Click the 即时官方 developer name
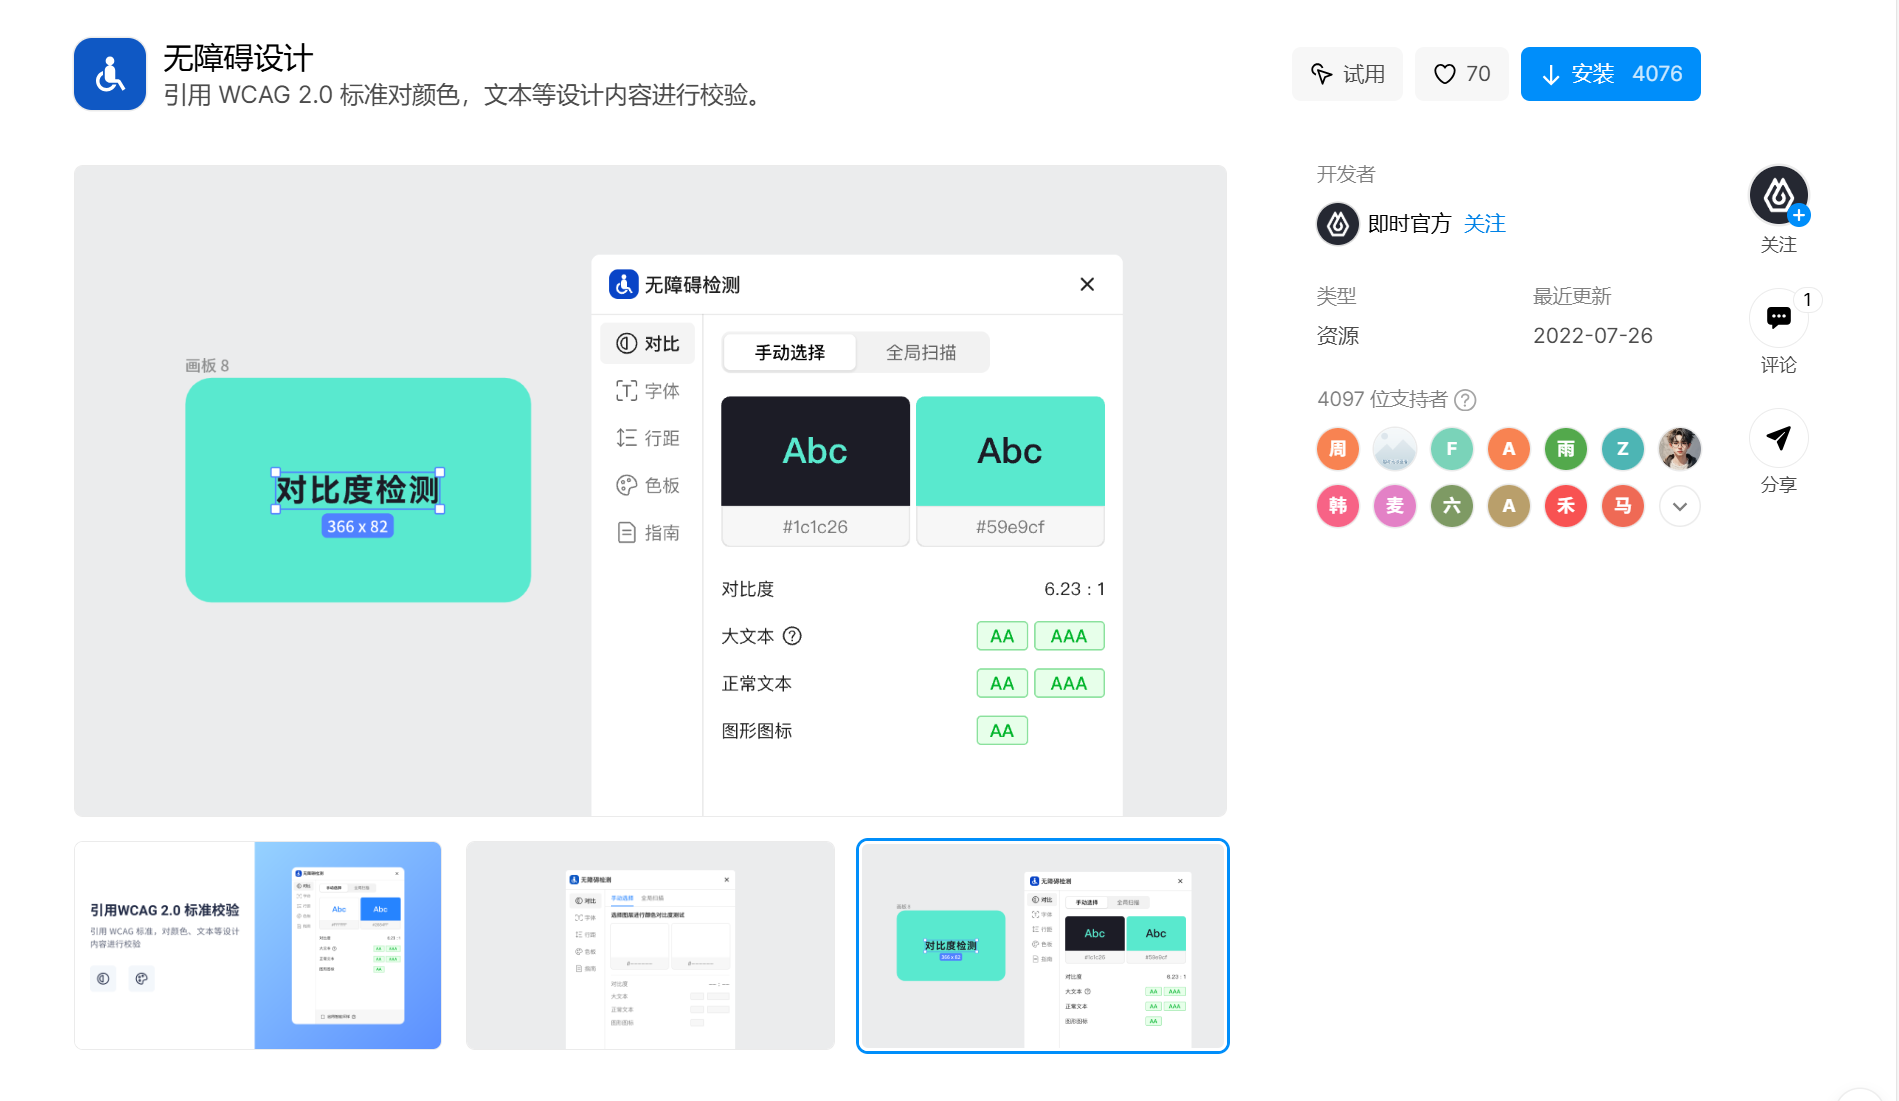The image size is (1899, 1101). 1409,224
